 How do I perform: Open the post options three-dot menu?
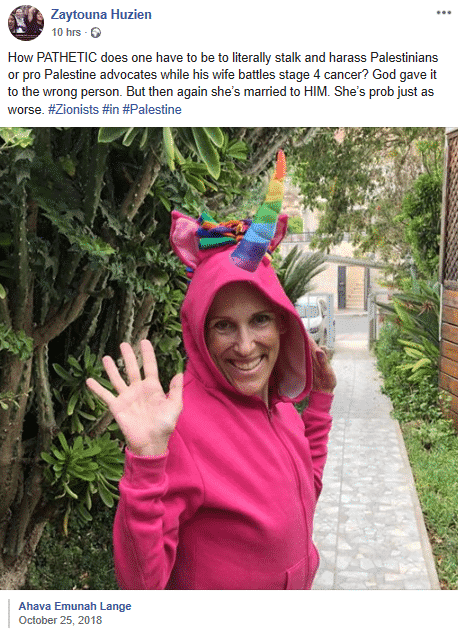tap(443, 12)
